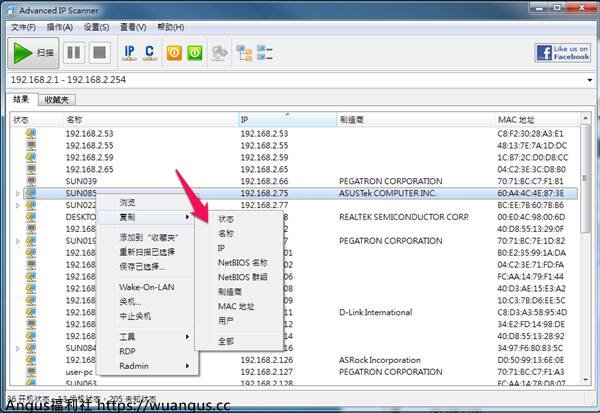The height and width of the screenshot is (413, 600).
Task: Sort by the 名称 column header
Action: [x=150, y=120]
